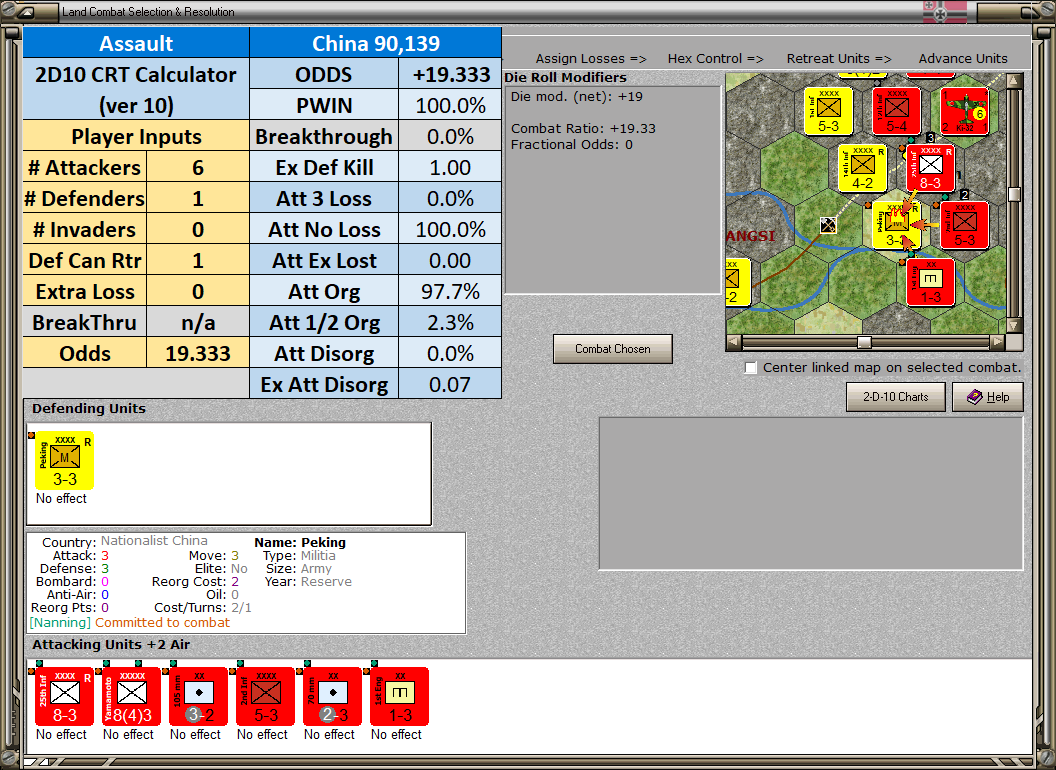Select the 25th Inf 8-3 attacking unit

coord(65,697)
